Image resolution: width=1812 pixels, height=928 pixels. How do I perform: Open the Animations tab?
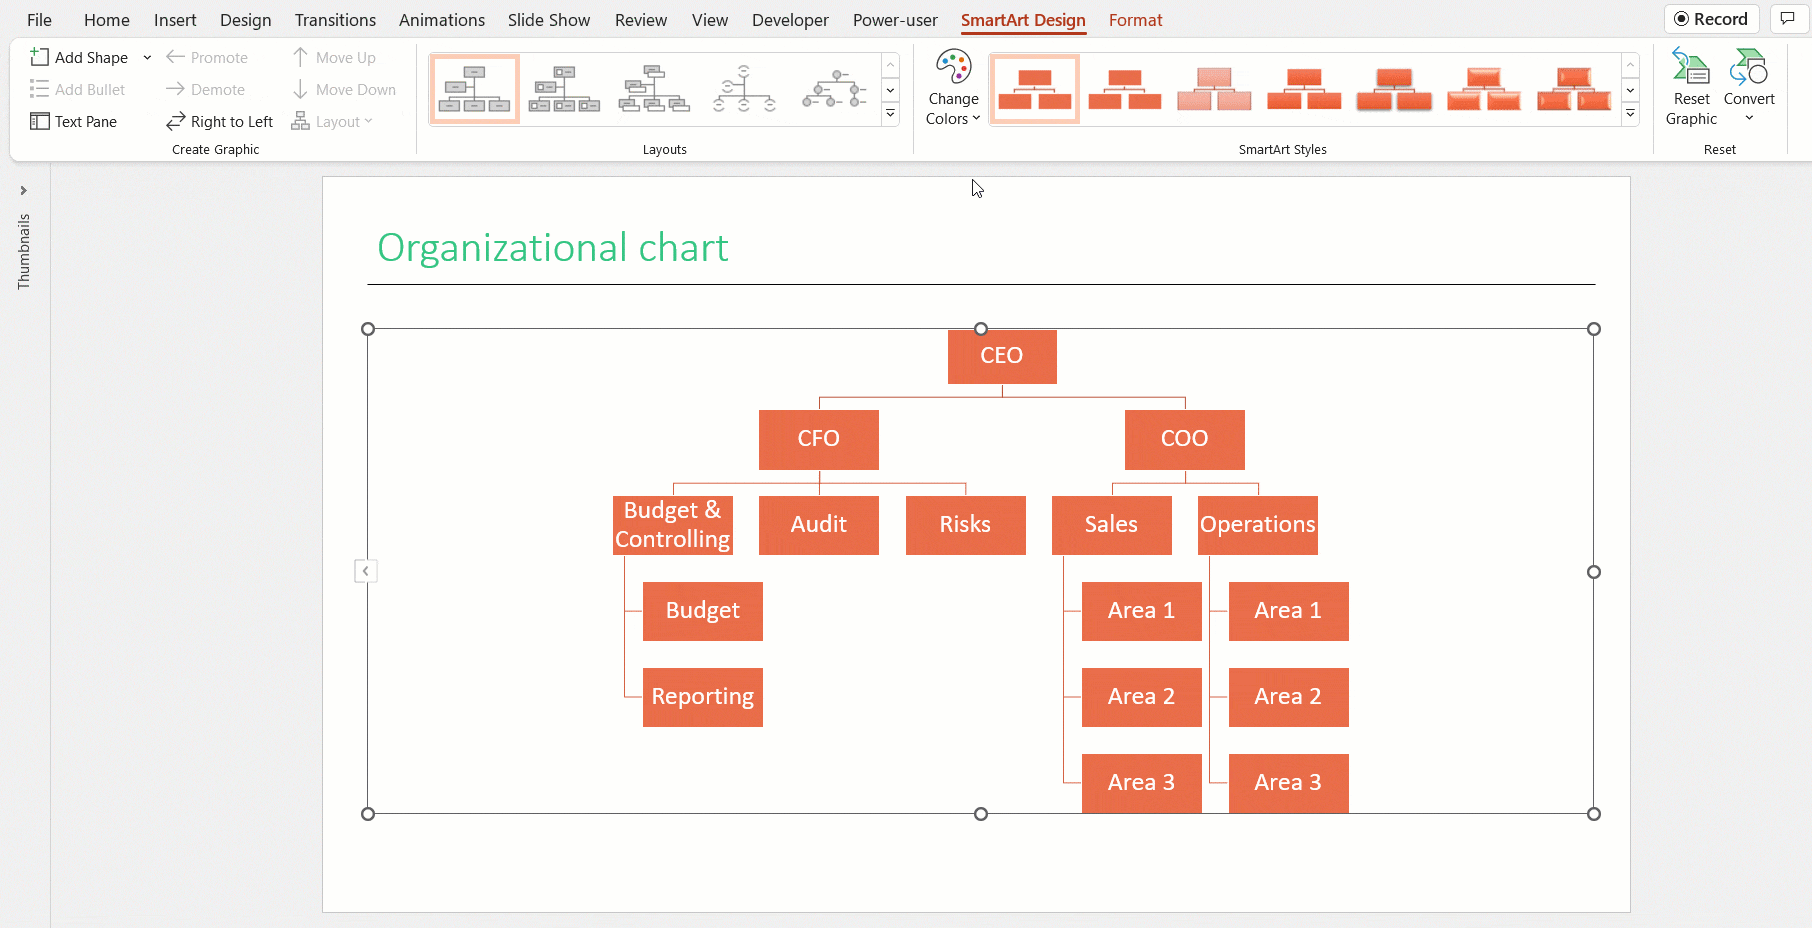pyautogui.click(x=441, y=20)
